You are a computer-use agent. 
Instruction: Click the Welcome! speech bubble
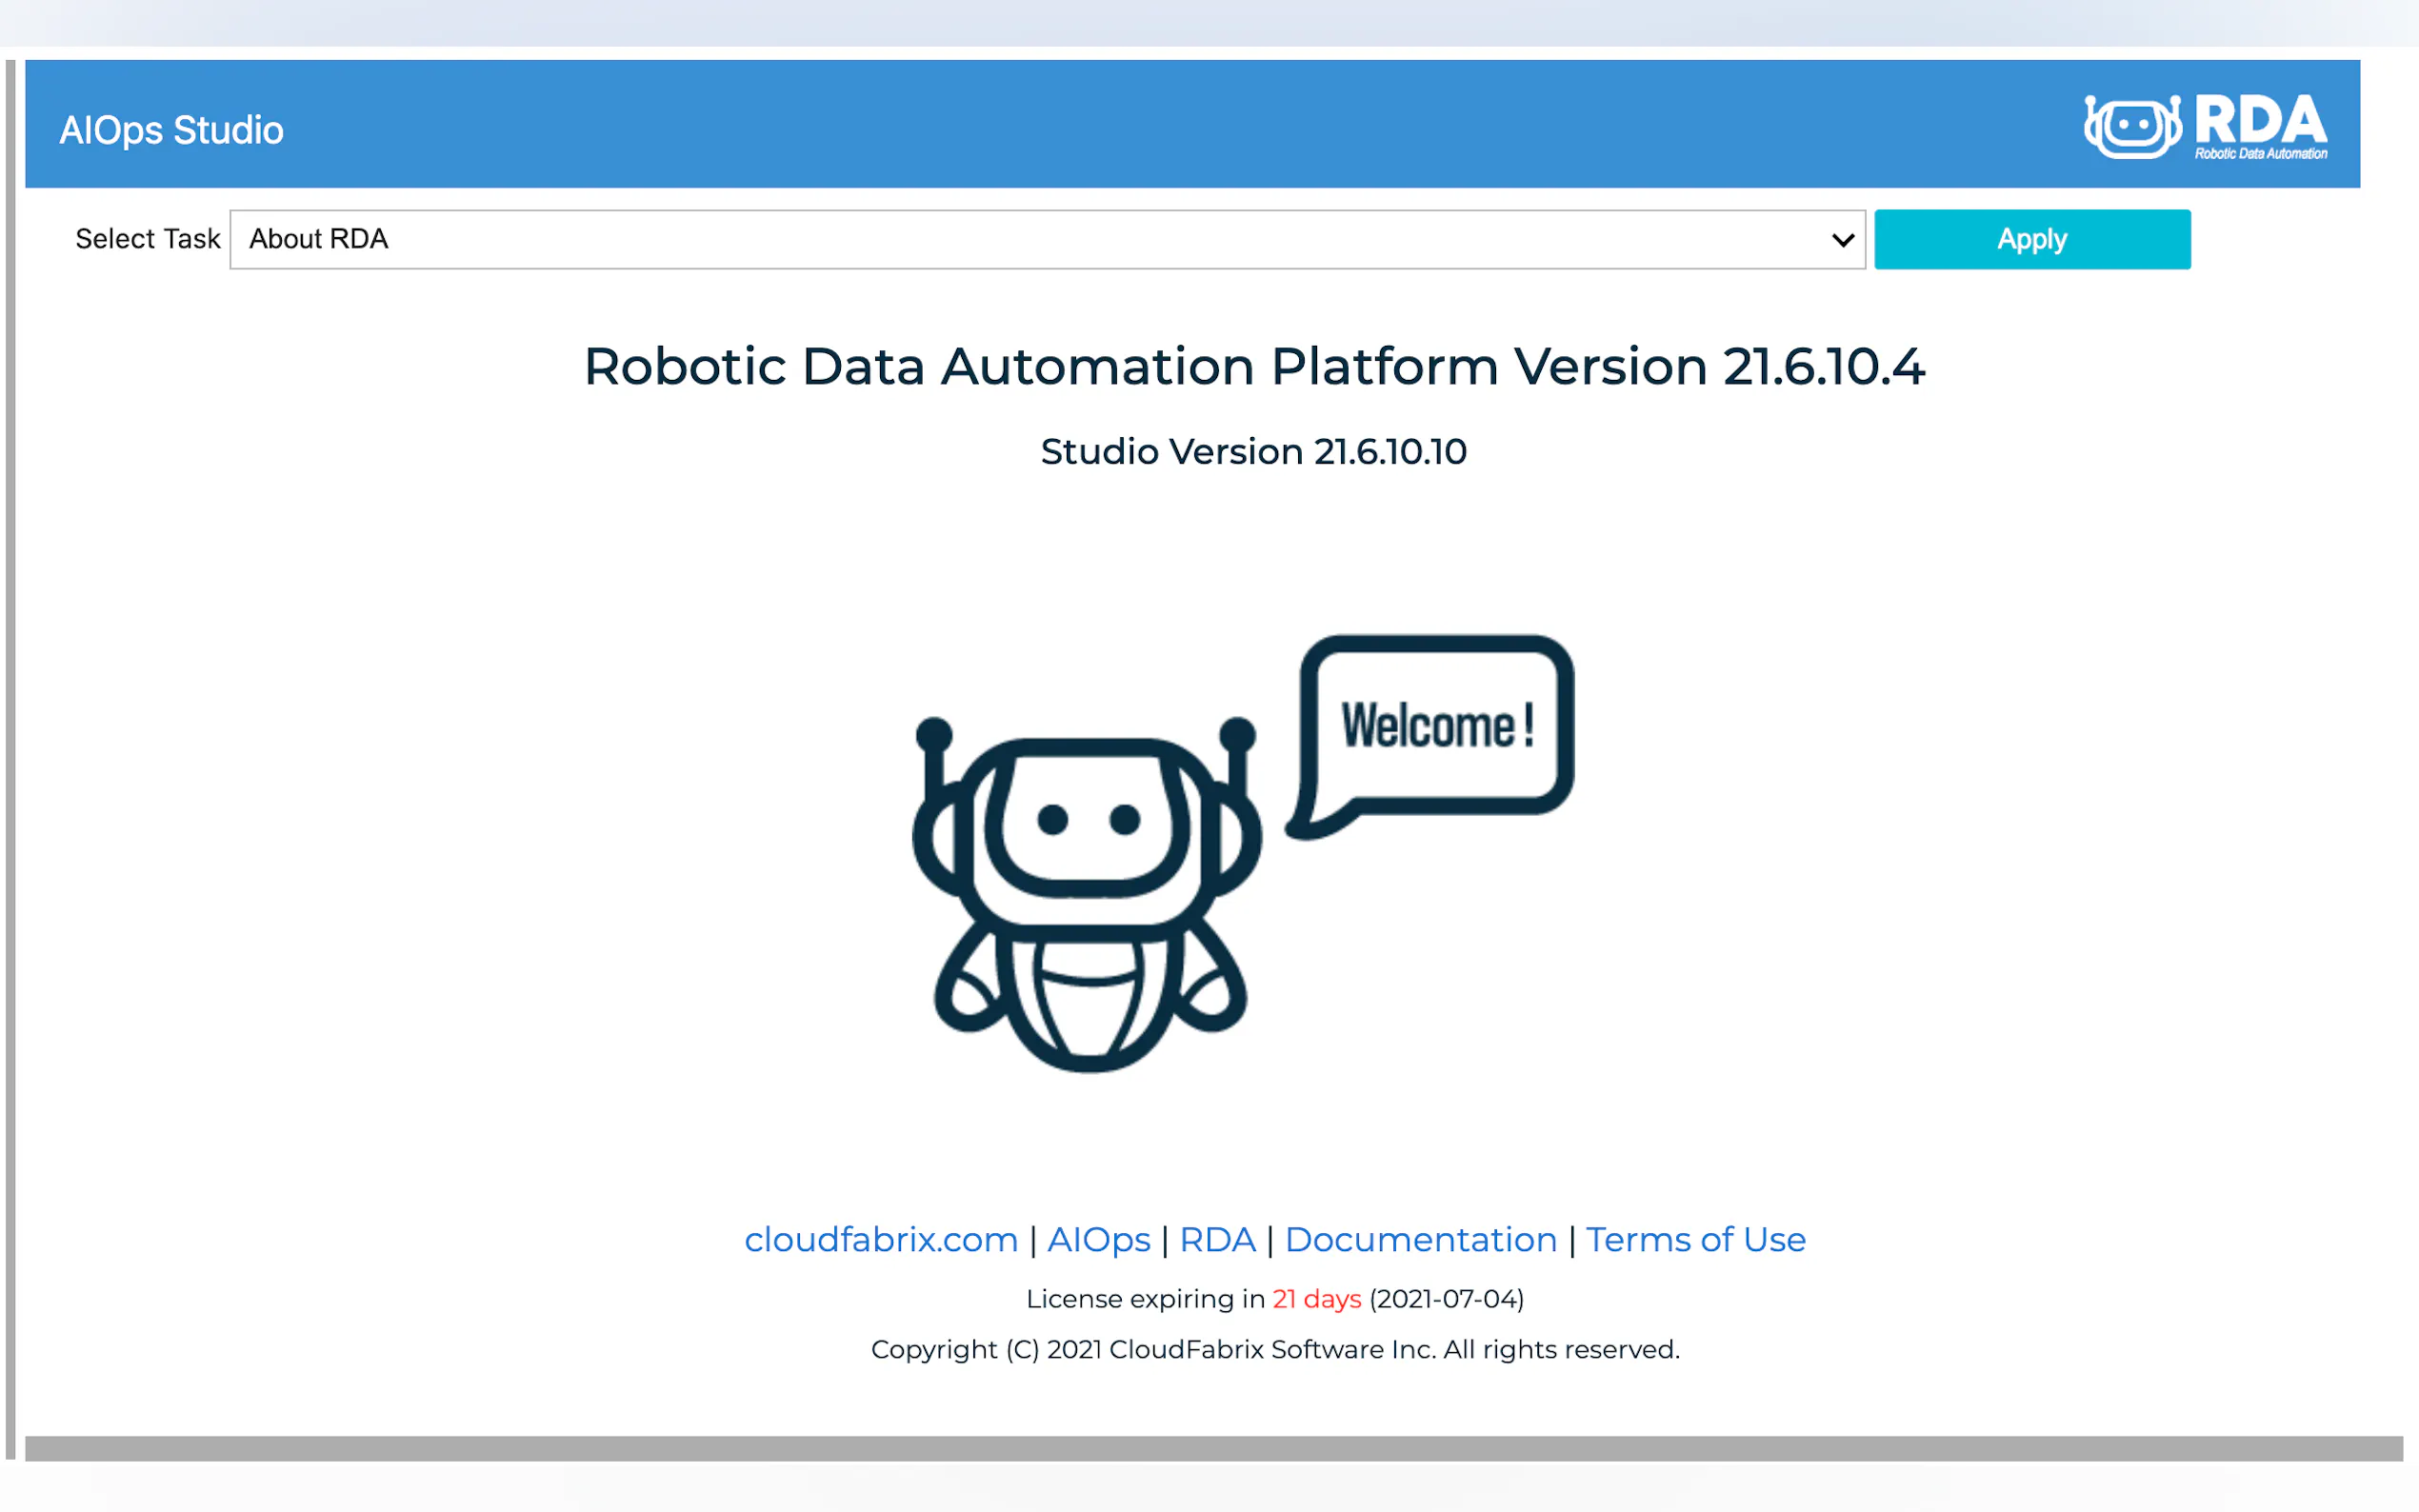[x=1436, y=726]
